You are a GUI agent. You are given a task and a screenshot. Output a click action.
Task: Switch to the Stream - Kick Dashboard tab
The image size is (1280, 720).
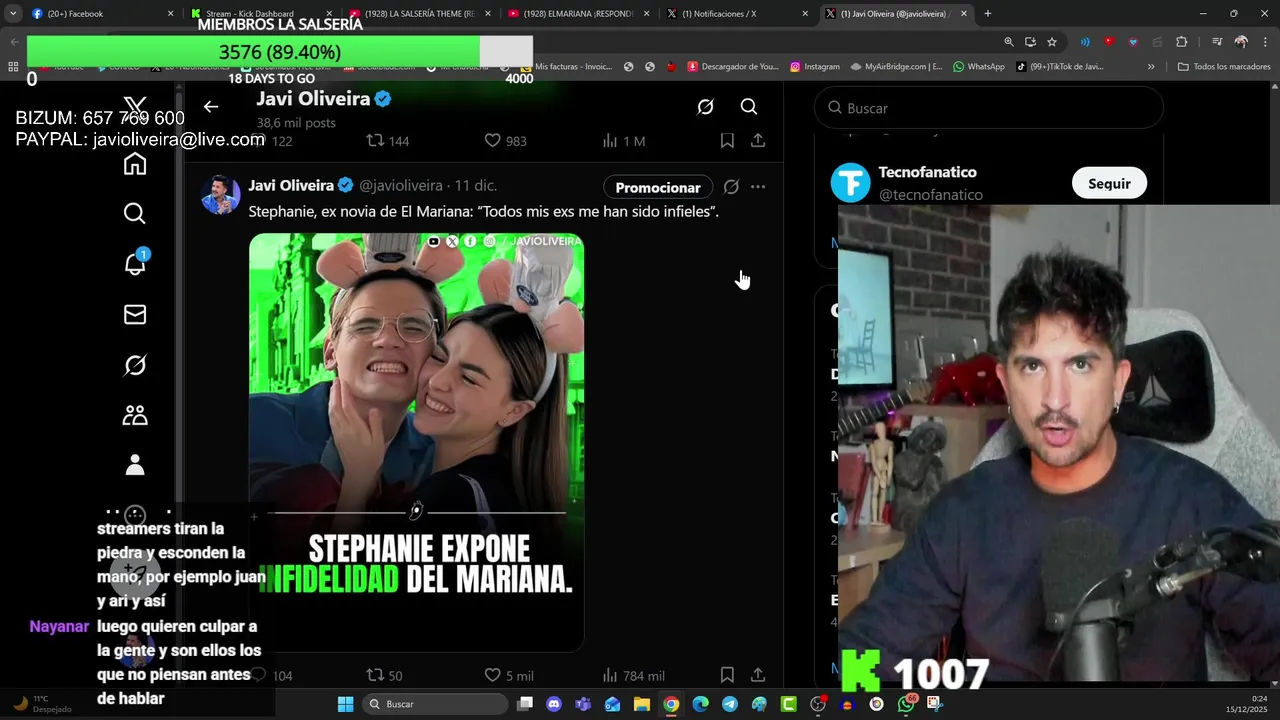263,14
